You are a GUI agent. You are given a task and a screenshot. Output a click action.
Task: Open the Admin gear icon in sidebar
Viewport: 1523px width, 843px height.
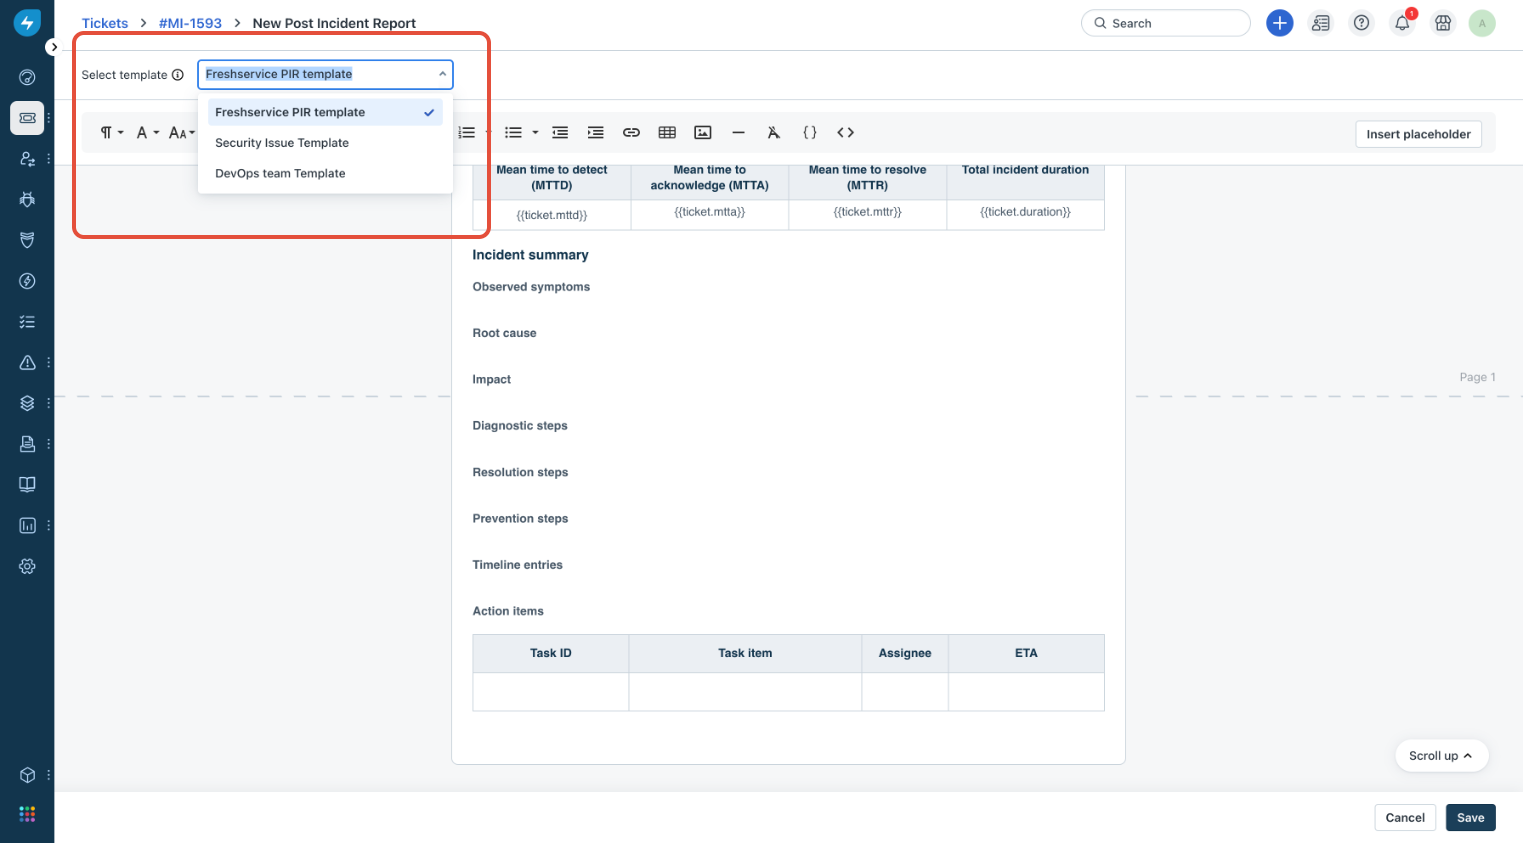(x=27, y=566)
